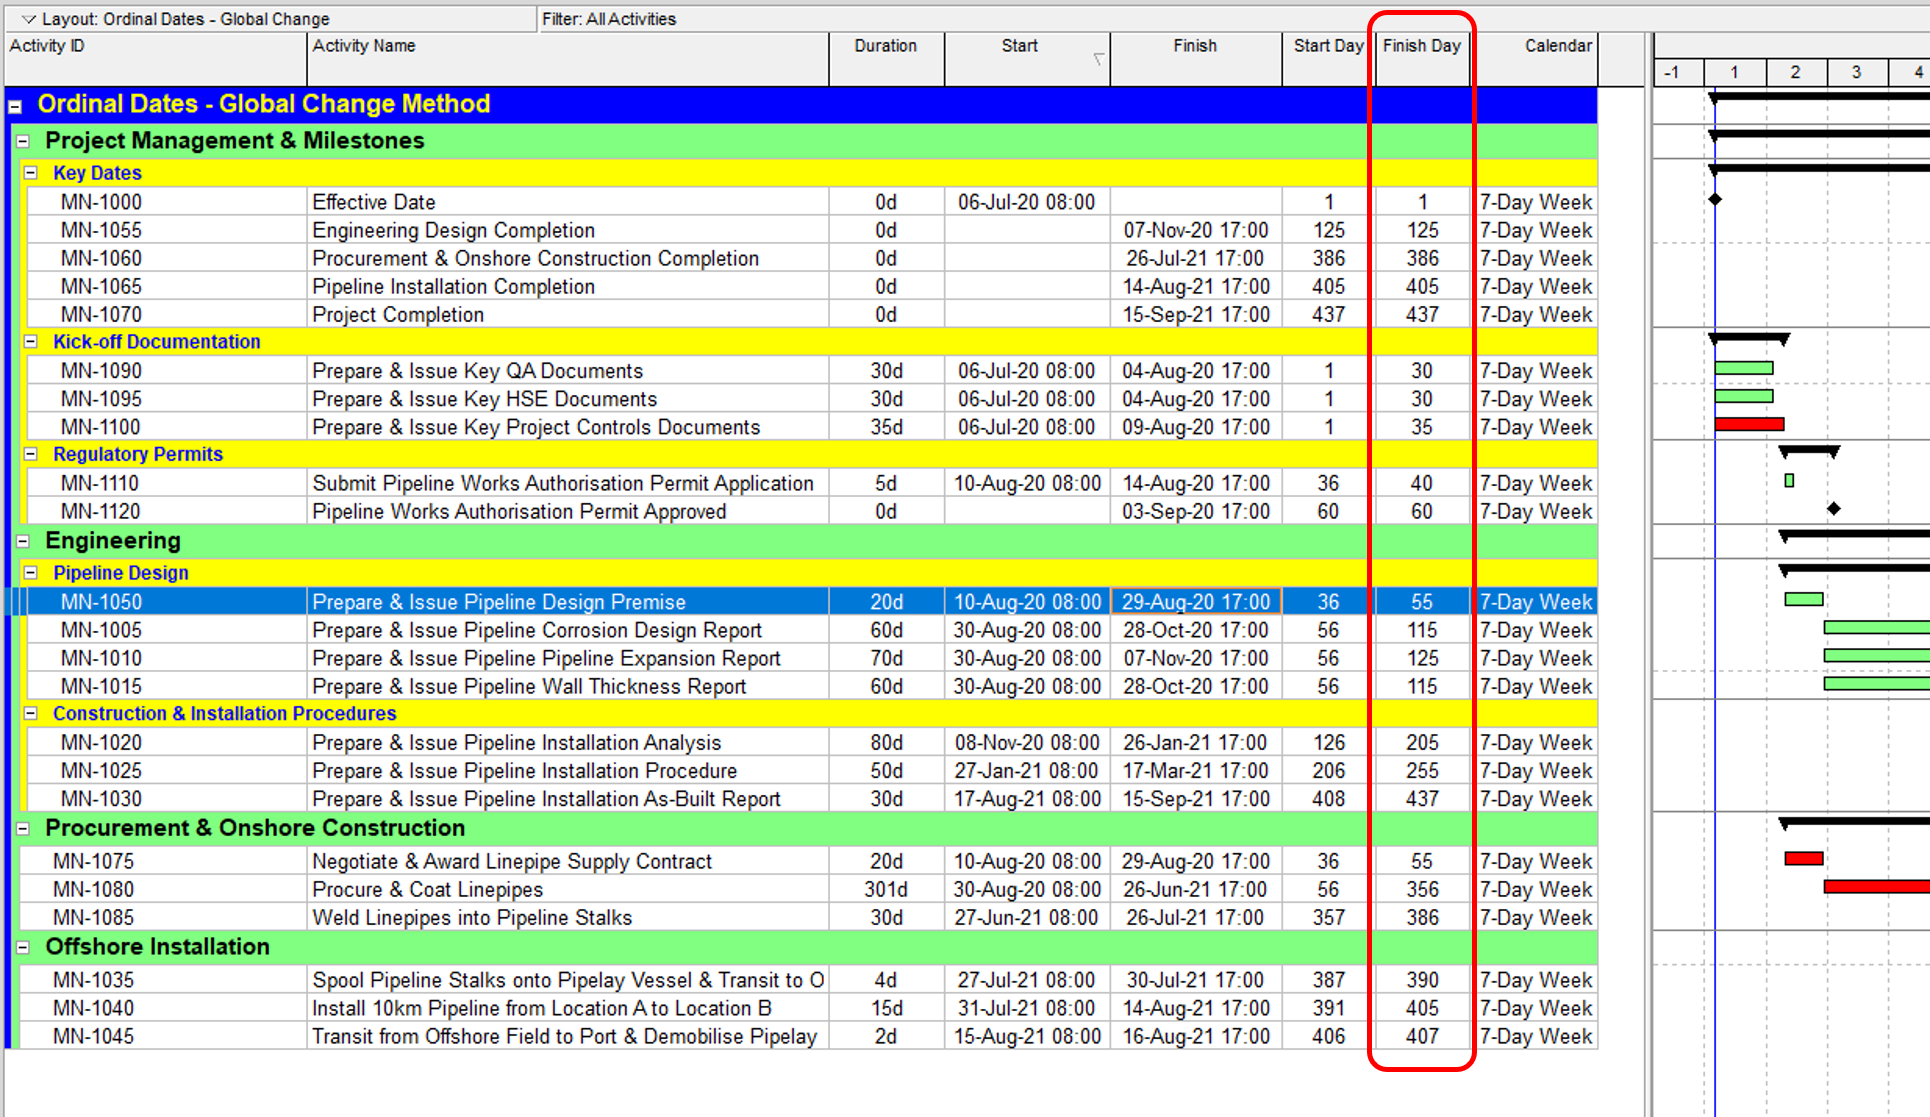The height and width of the screenshot is (1117, 1930).
Task: Select Prepare & Issue Pipeline Corrosion Design Report
Action: [x=537, y=630]
